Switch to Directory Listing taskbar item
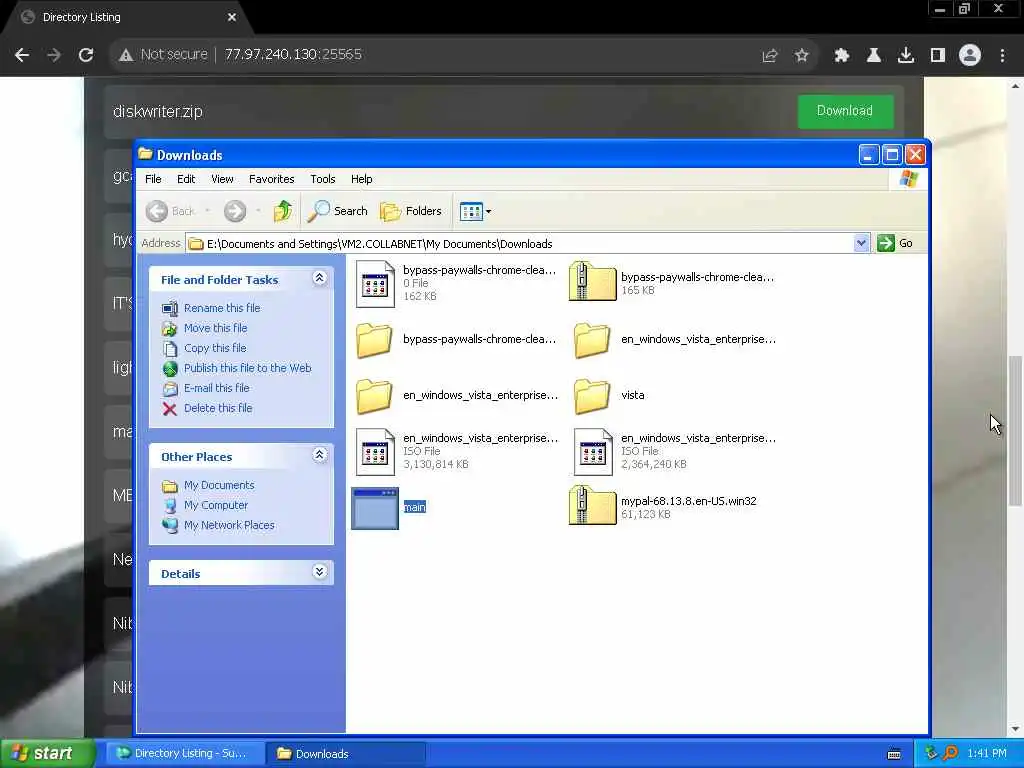This screenshot has width=1024, height=768. point(184,754)
